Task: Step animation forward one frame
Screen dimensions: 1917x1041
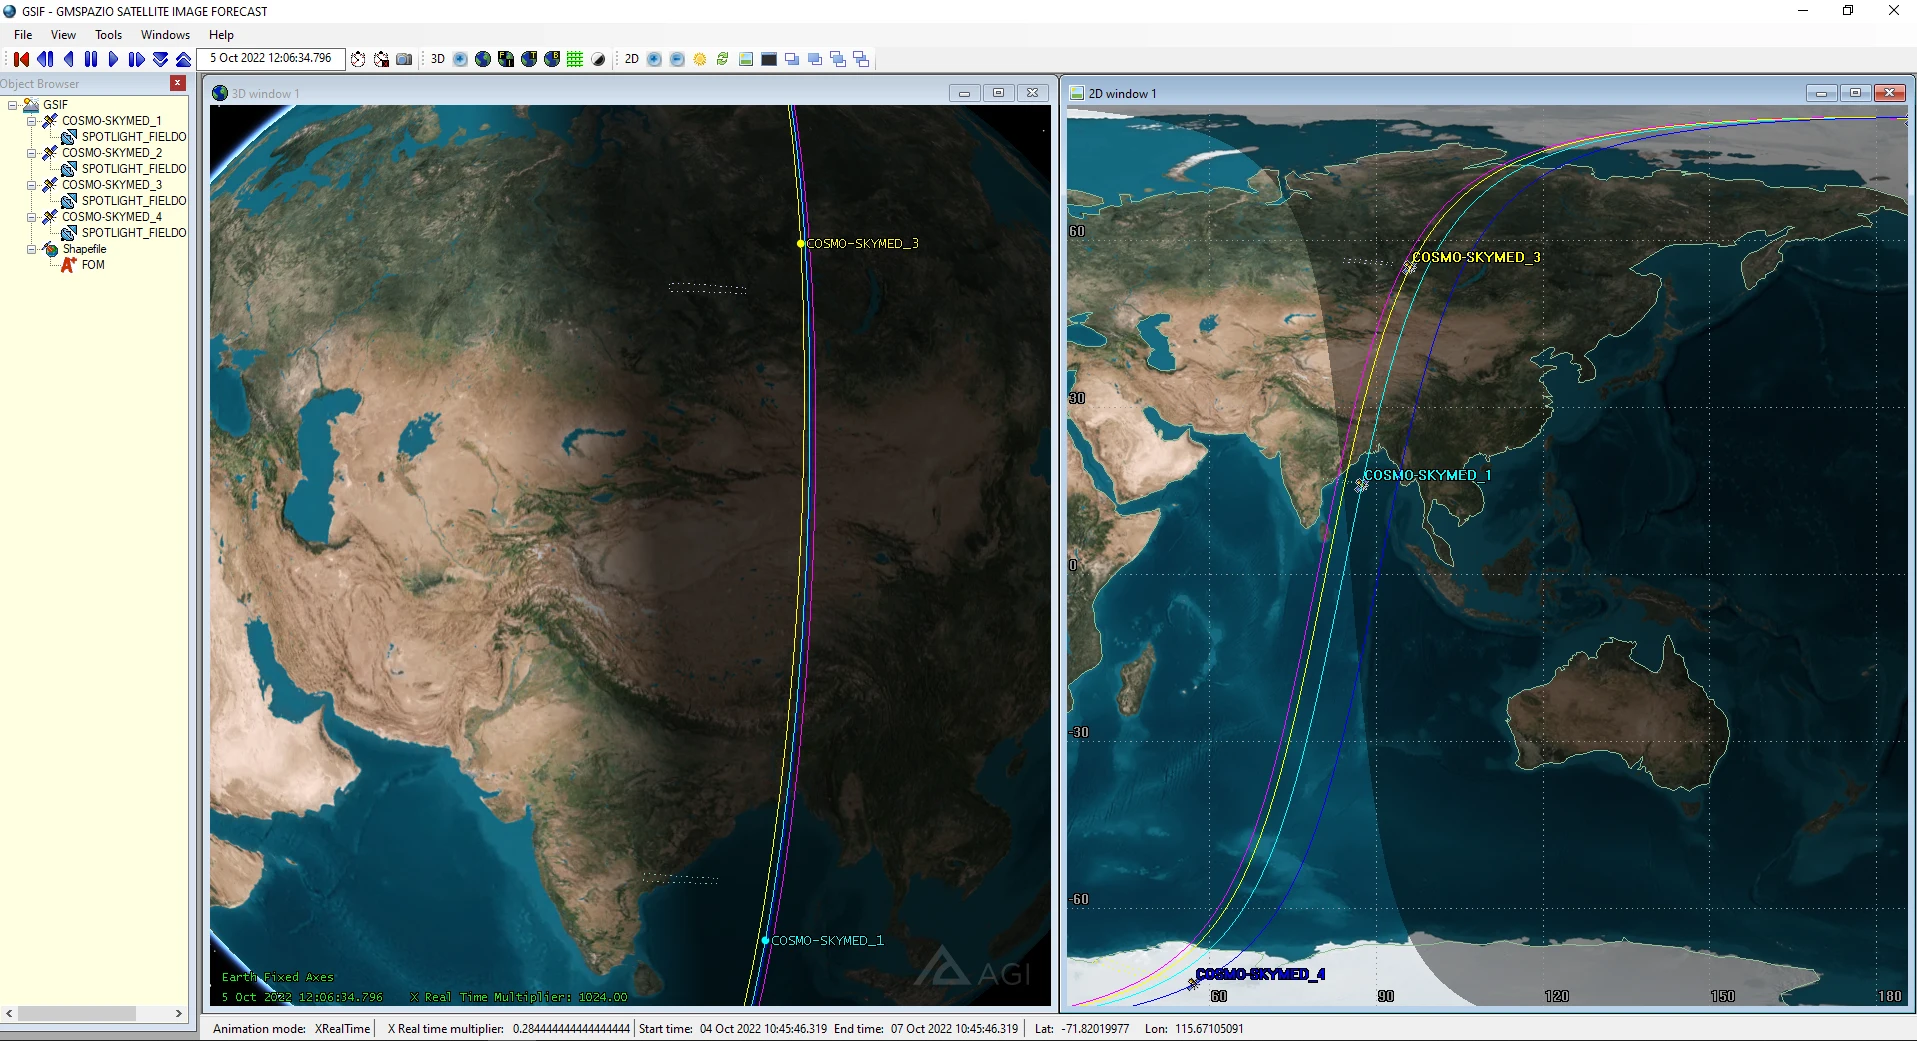Action: tap(137, 59)
